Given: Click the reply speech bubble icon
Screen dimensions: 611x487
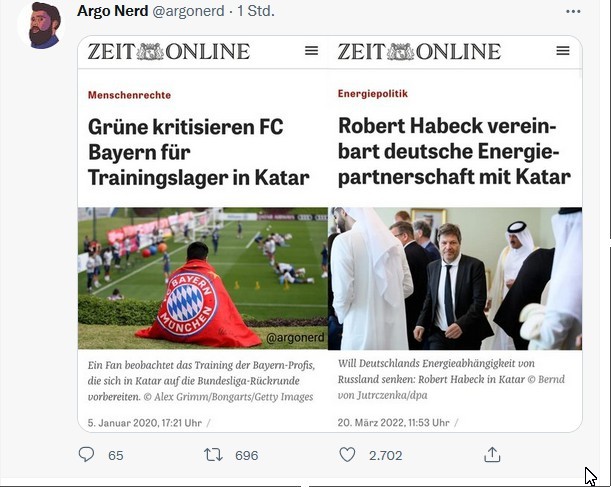Looking at the screenshot, I should click(x=86, y=454).
